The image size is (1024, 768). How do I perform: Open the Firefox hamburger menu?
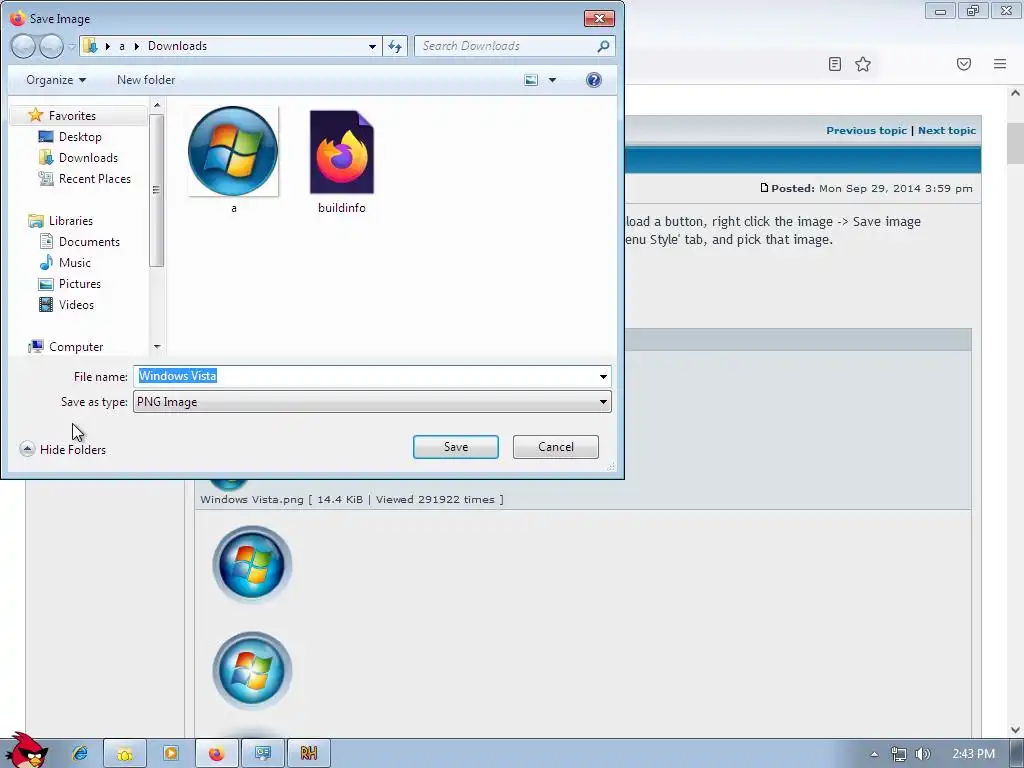(1000, 64)
